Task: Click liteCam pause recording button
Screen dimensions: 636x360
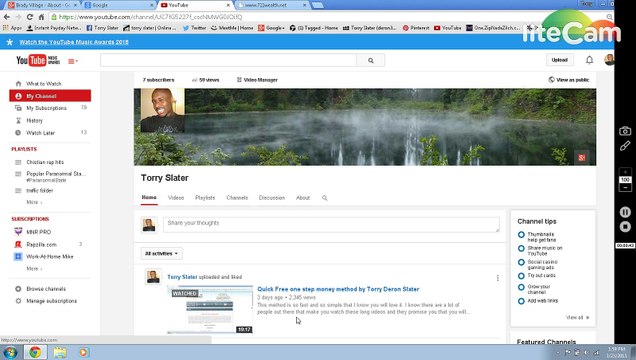Action: coord(625,212)
